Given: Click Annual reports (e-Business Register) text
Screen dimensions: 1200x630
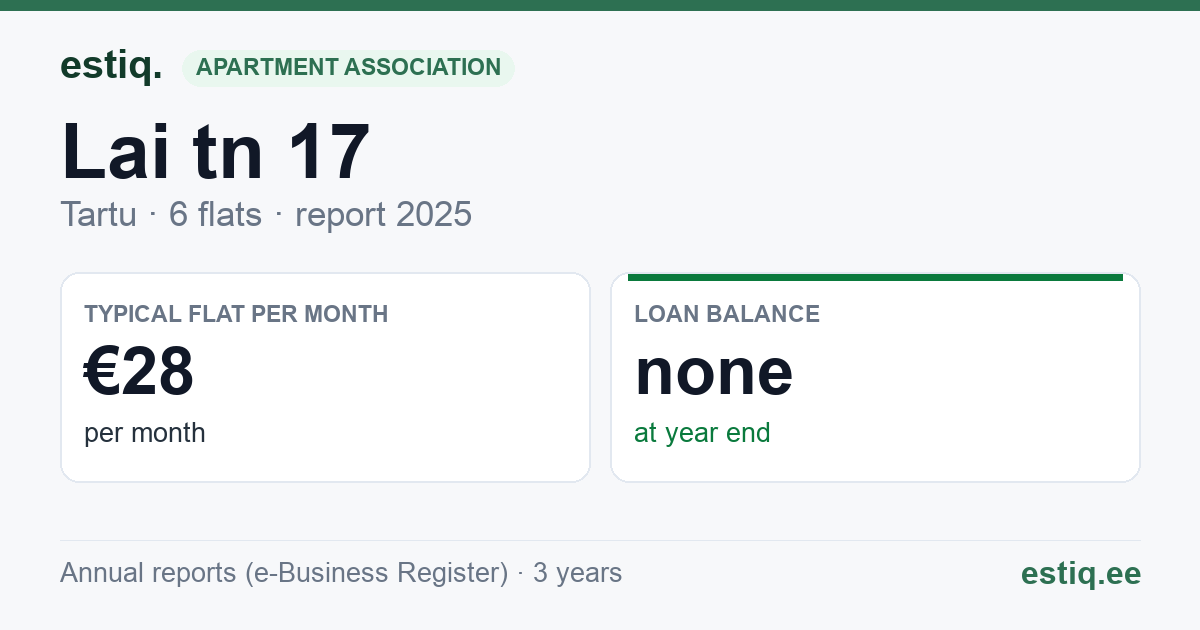Looking at the screenshot, I should point(284,573).
